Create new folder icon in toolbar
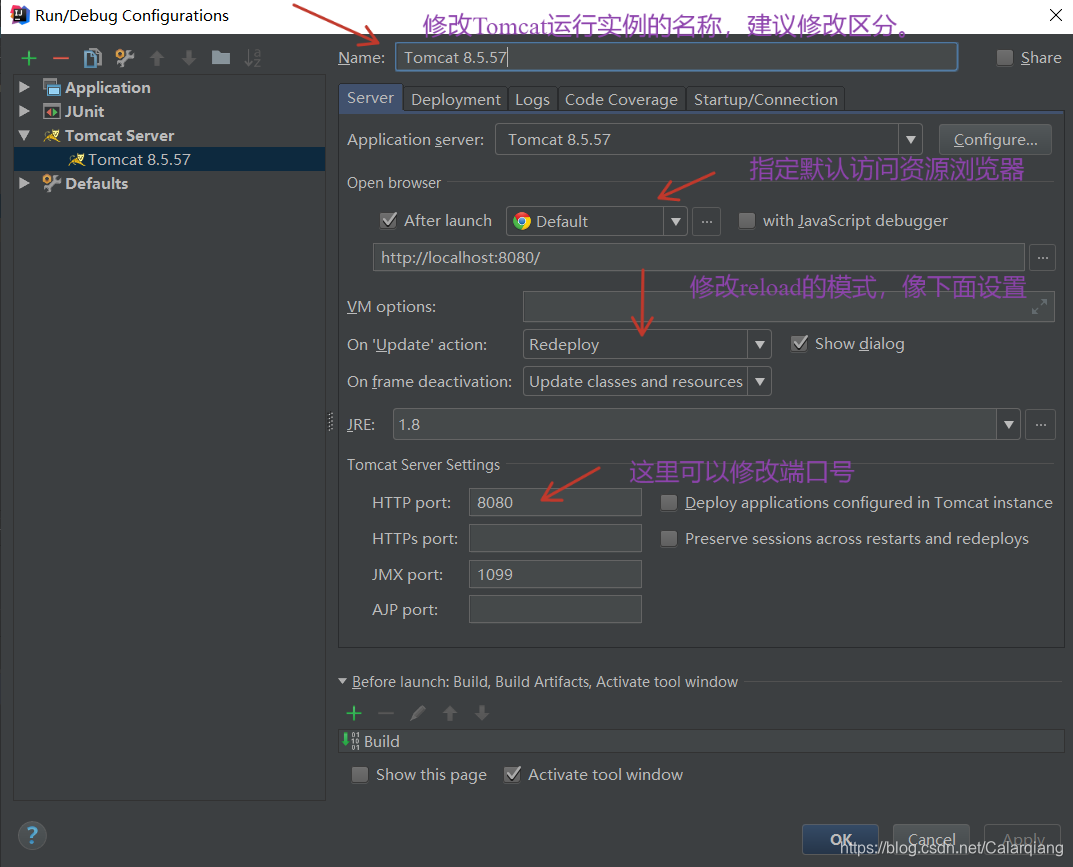 (220, 57)
